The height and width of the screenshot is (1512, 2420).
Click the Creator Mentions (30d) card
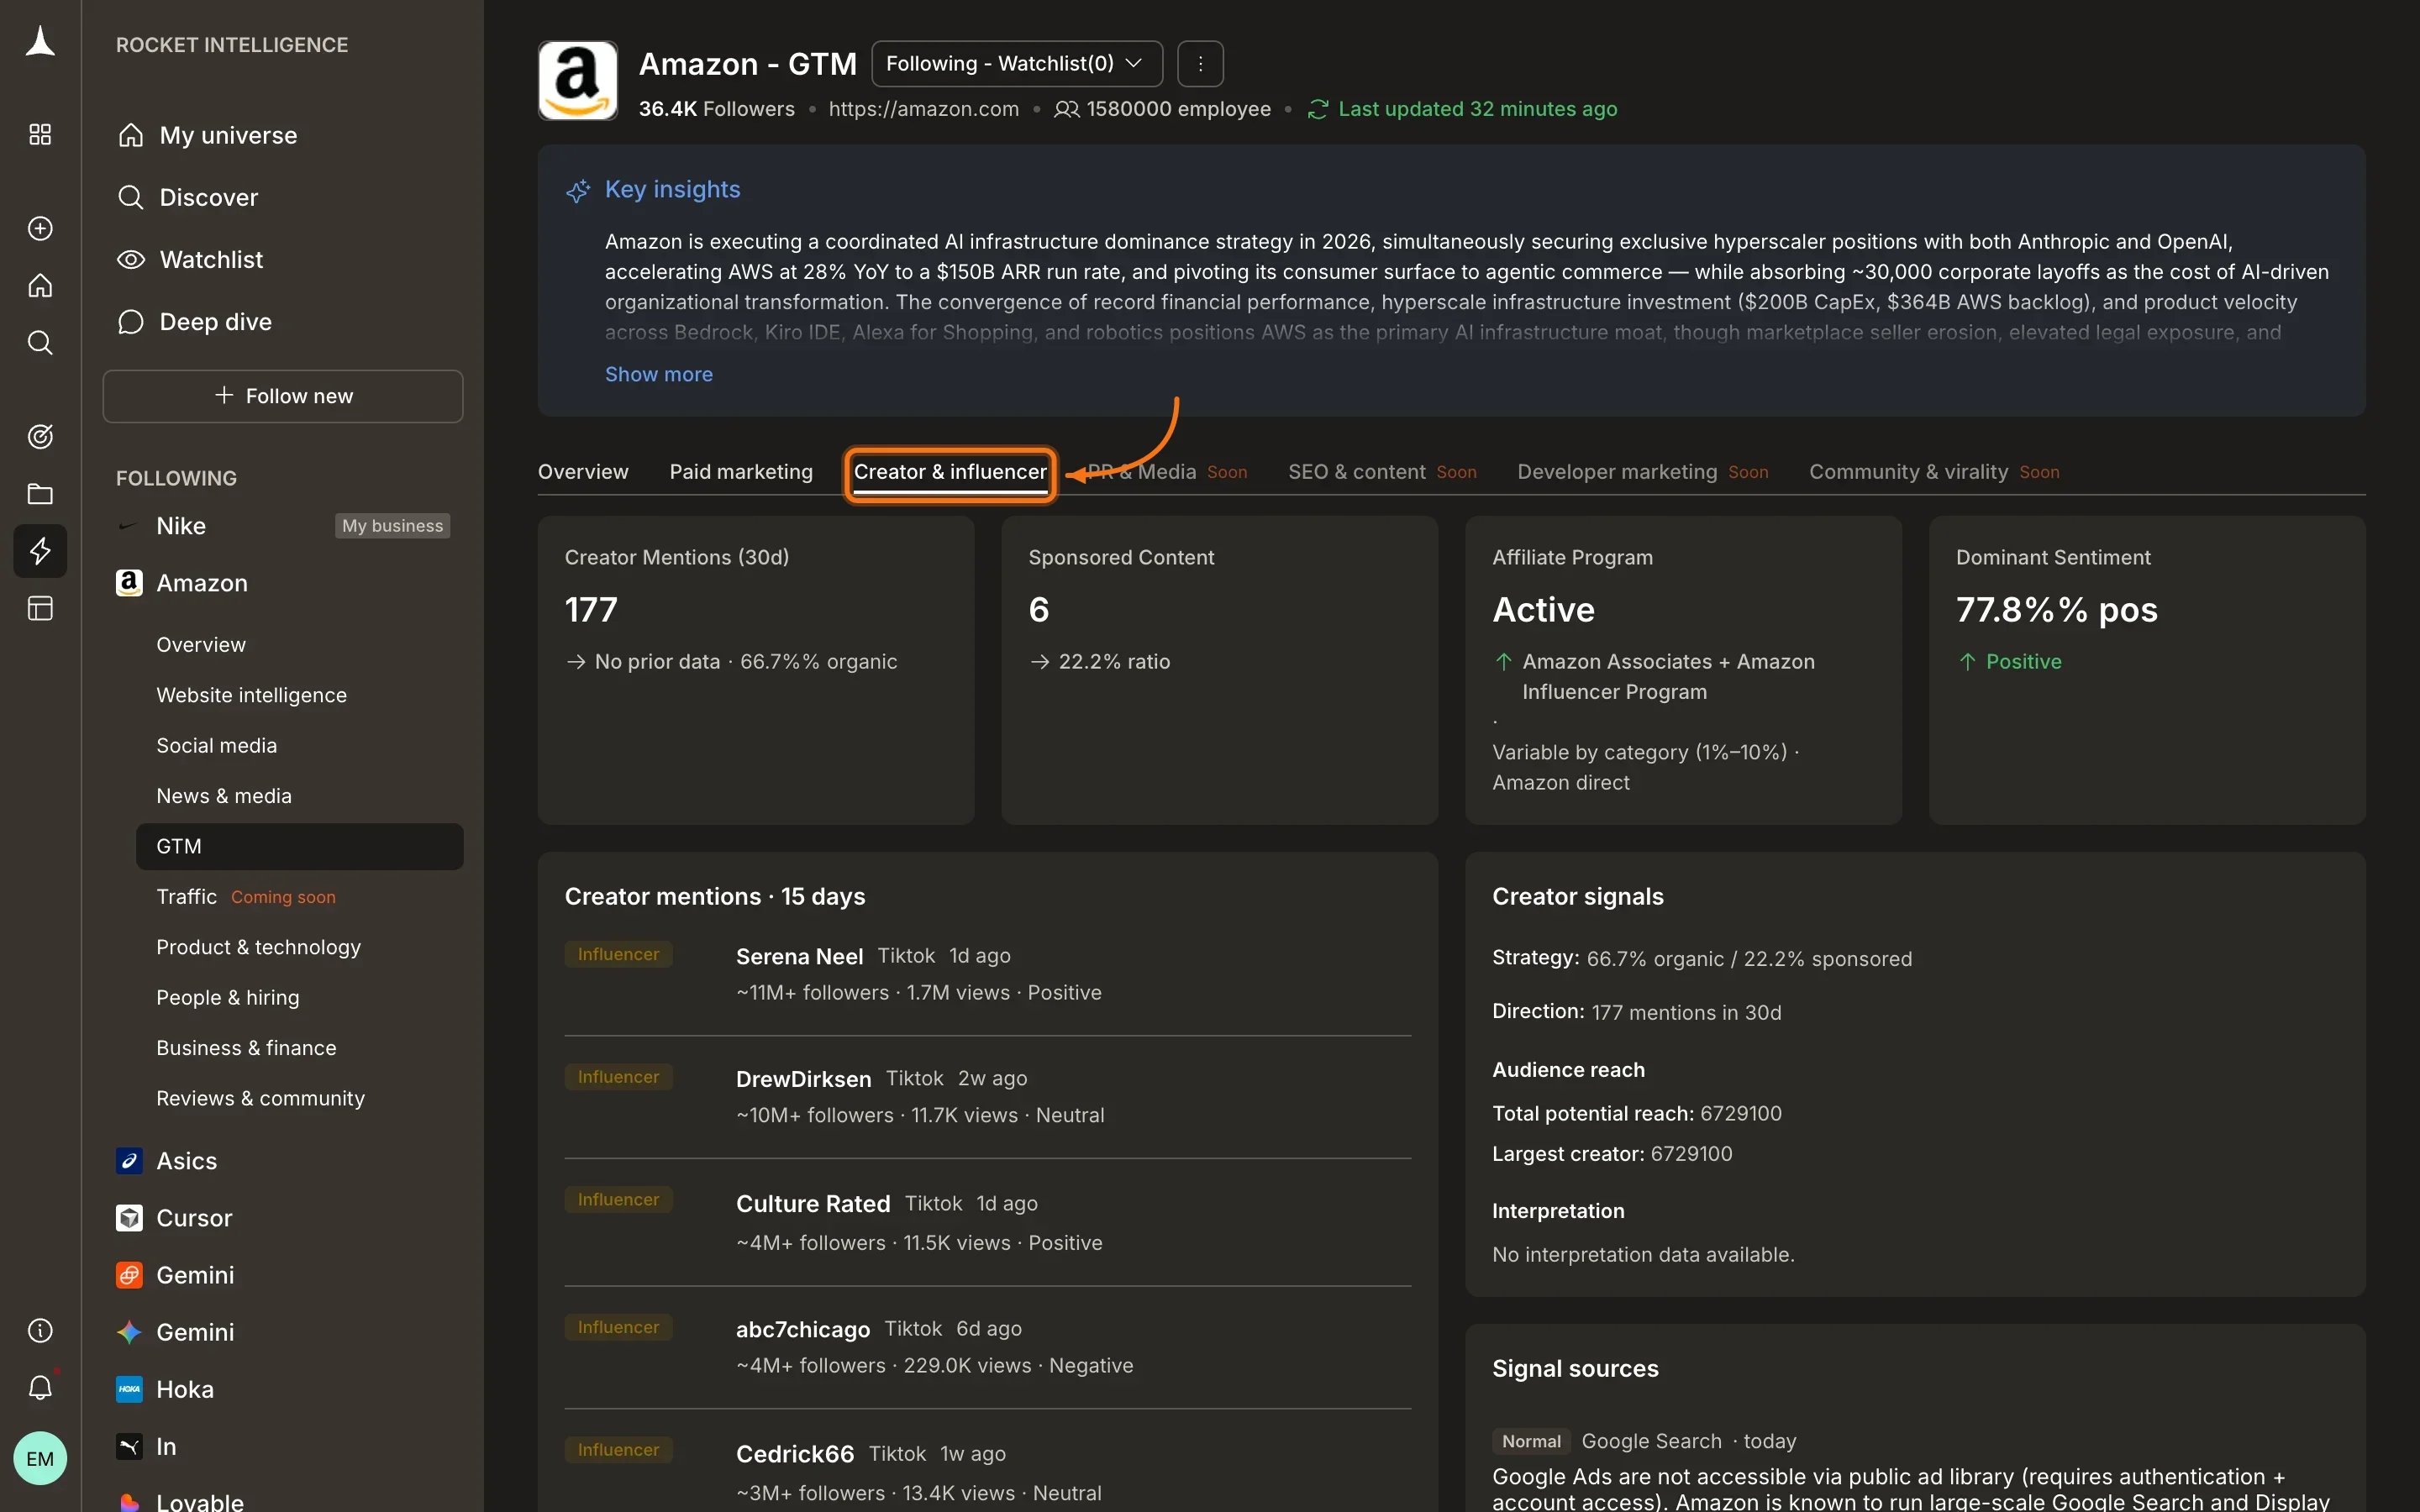tap(756, 670)
